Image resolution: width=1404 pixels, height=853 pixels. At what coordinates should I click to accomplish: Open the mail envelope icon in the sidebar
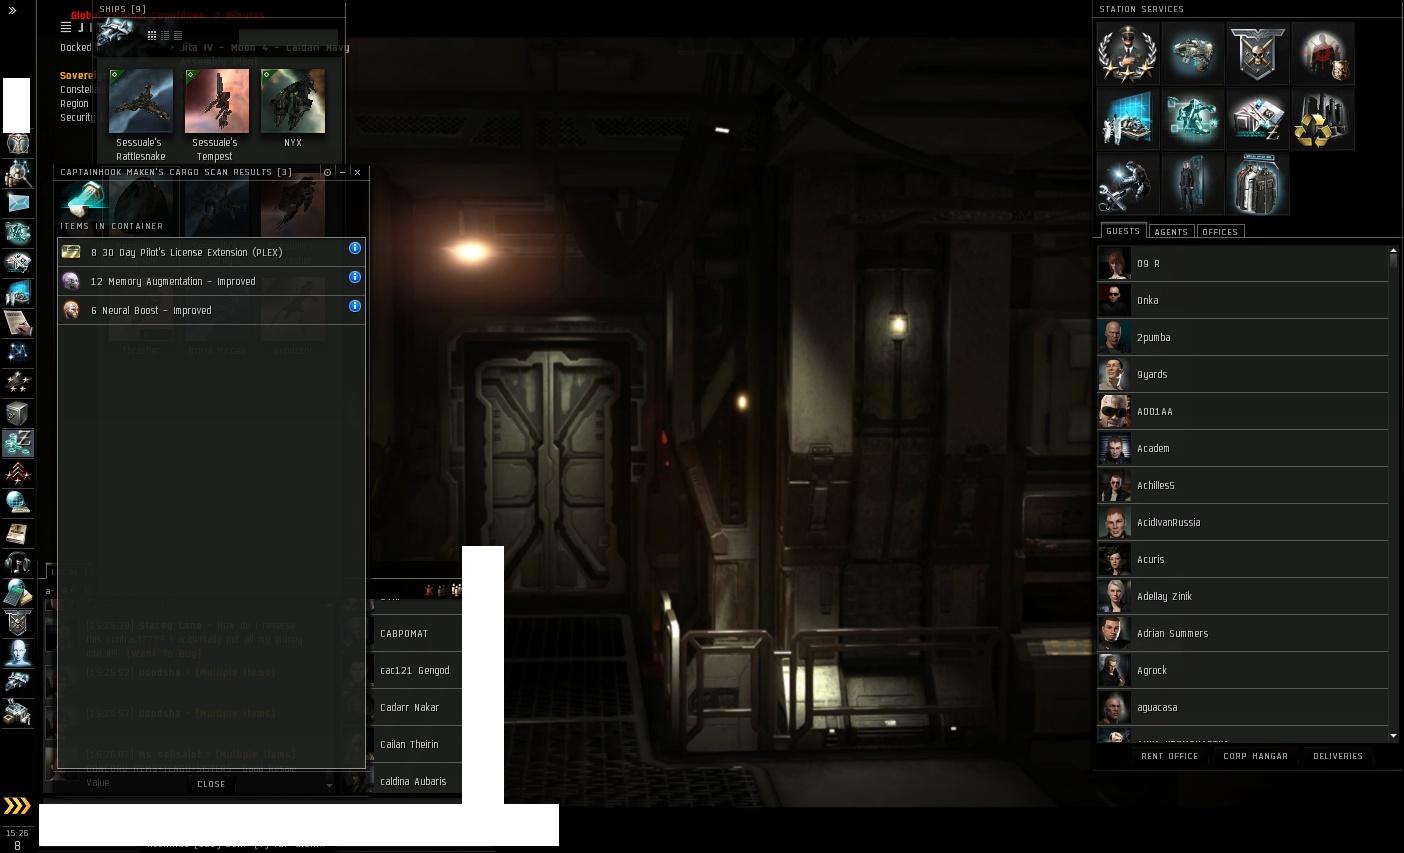click(x=17, y=204)
